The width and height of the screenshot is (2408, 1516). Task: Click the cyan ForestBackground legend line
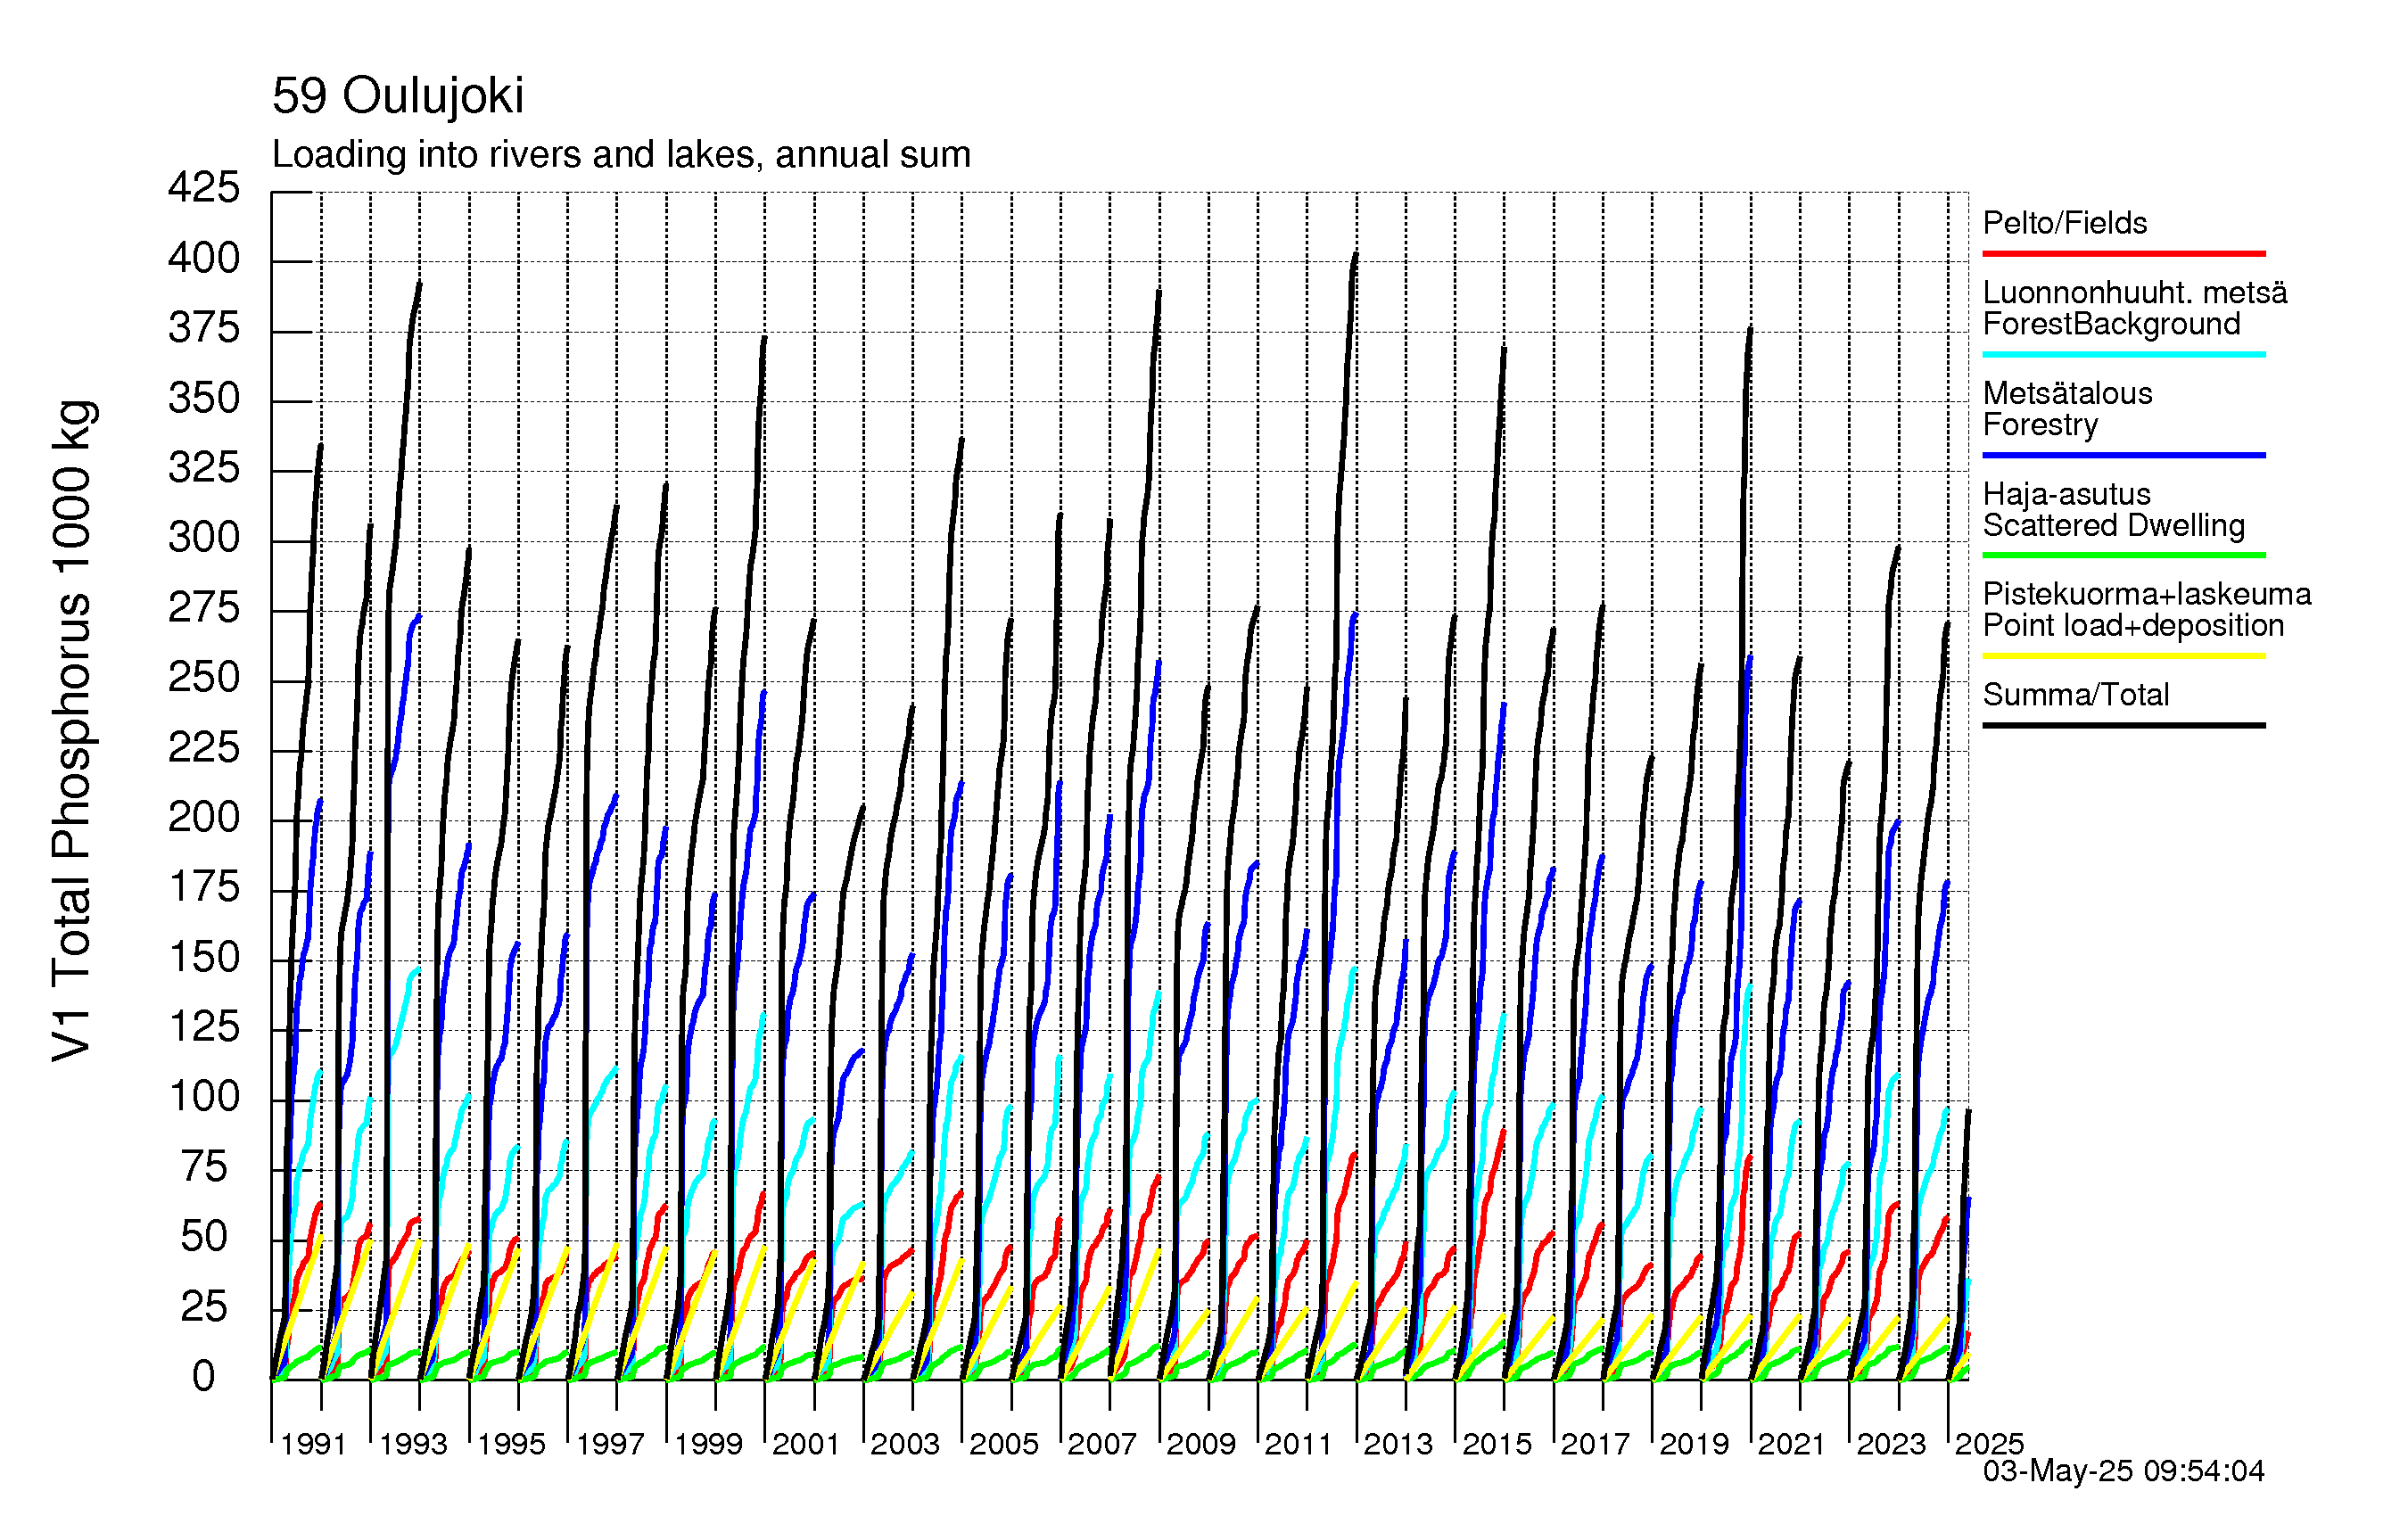[x=2123, y=354]
